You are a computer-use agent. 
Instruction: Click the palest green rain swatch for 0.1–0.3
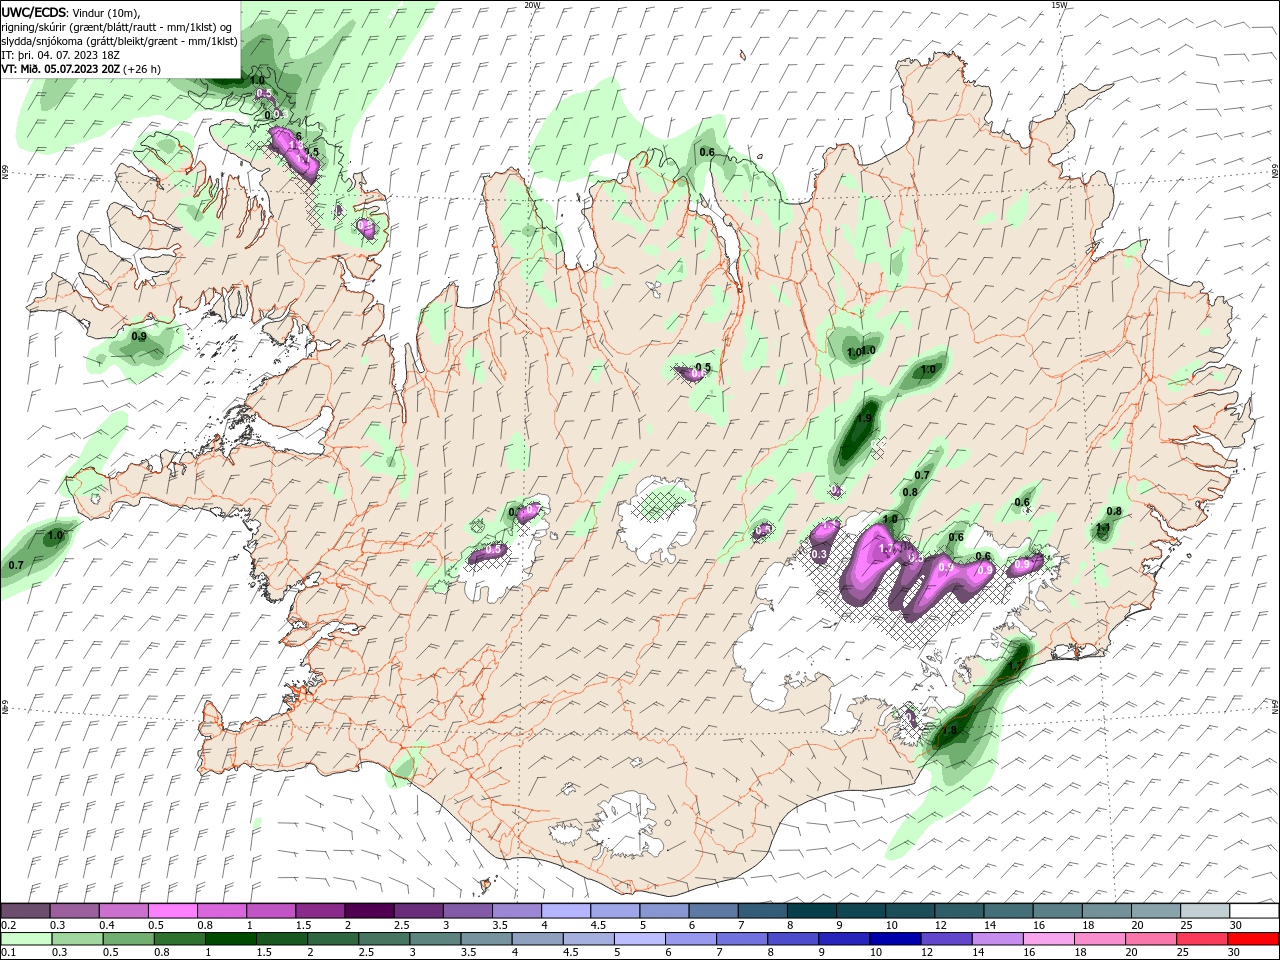pos(27,939)
